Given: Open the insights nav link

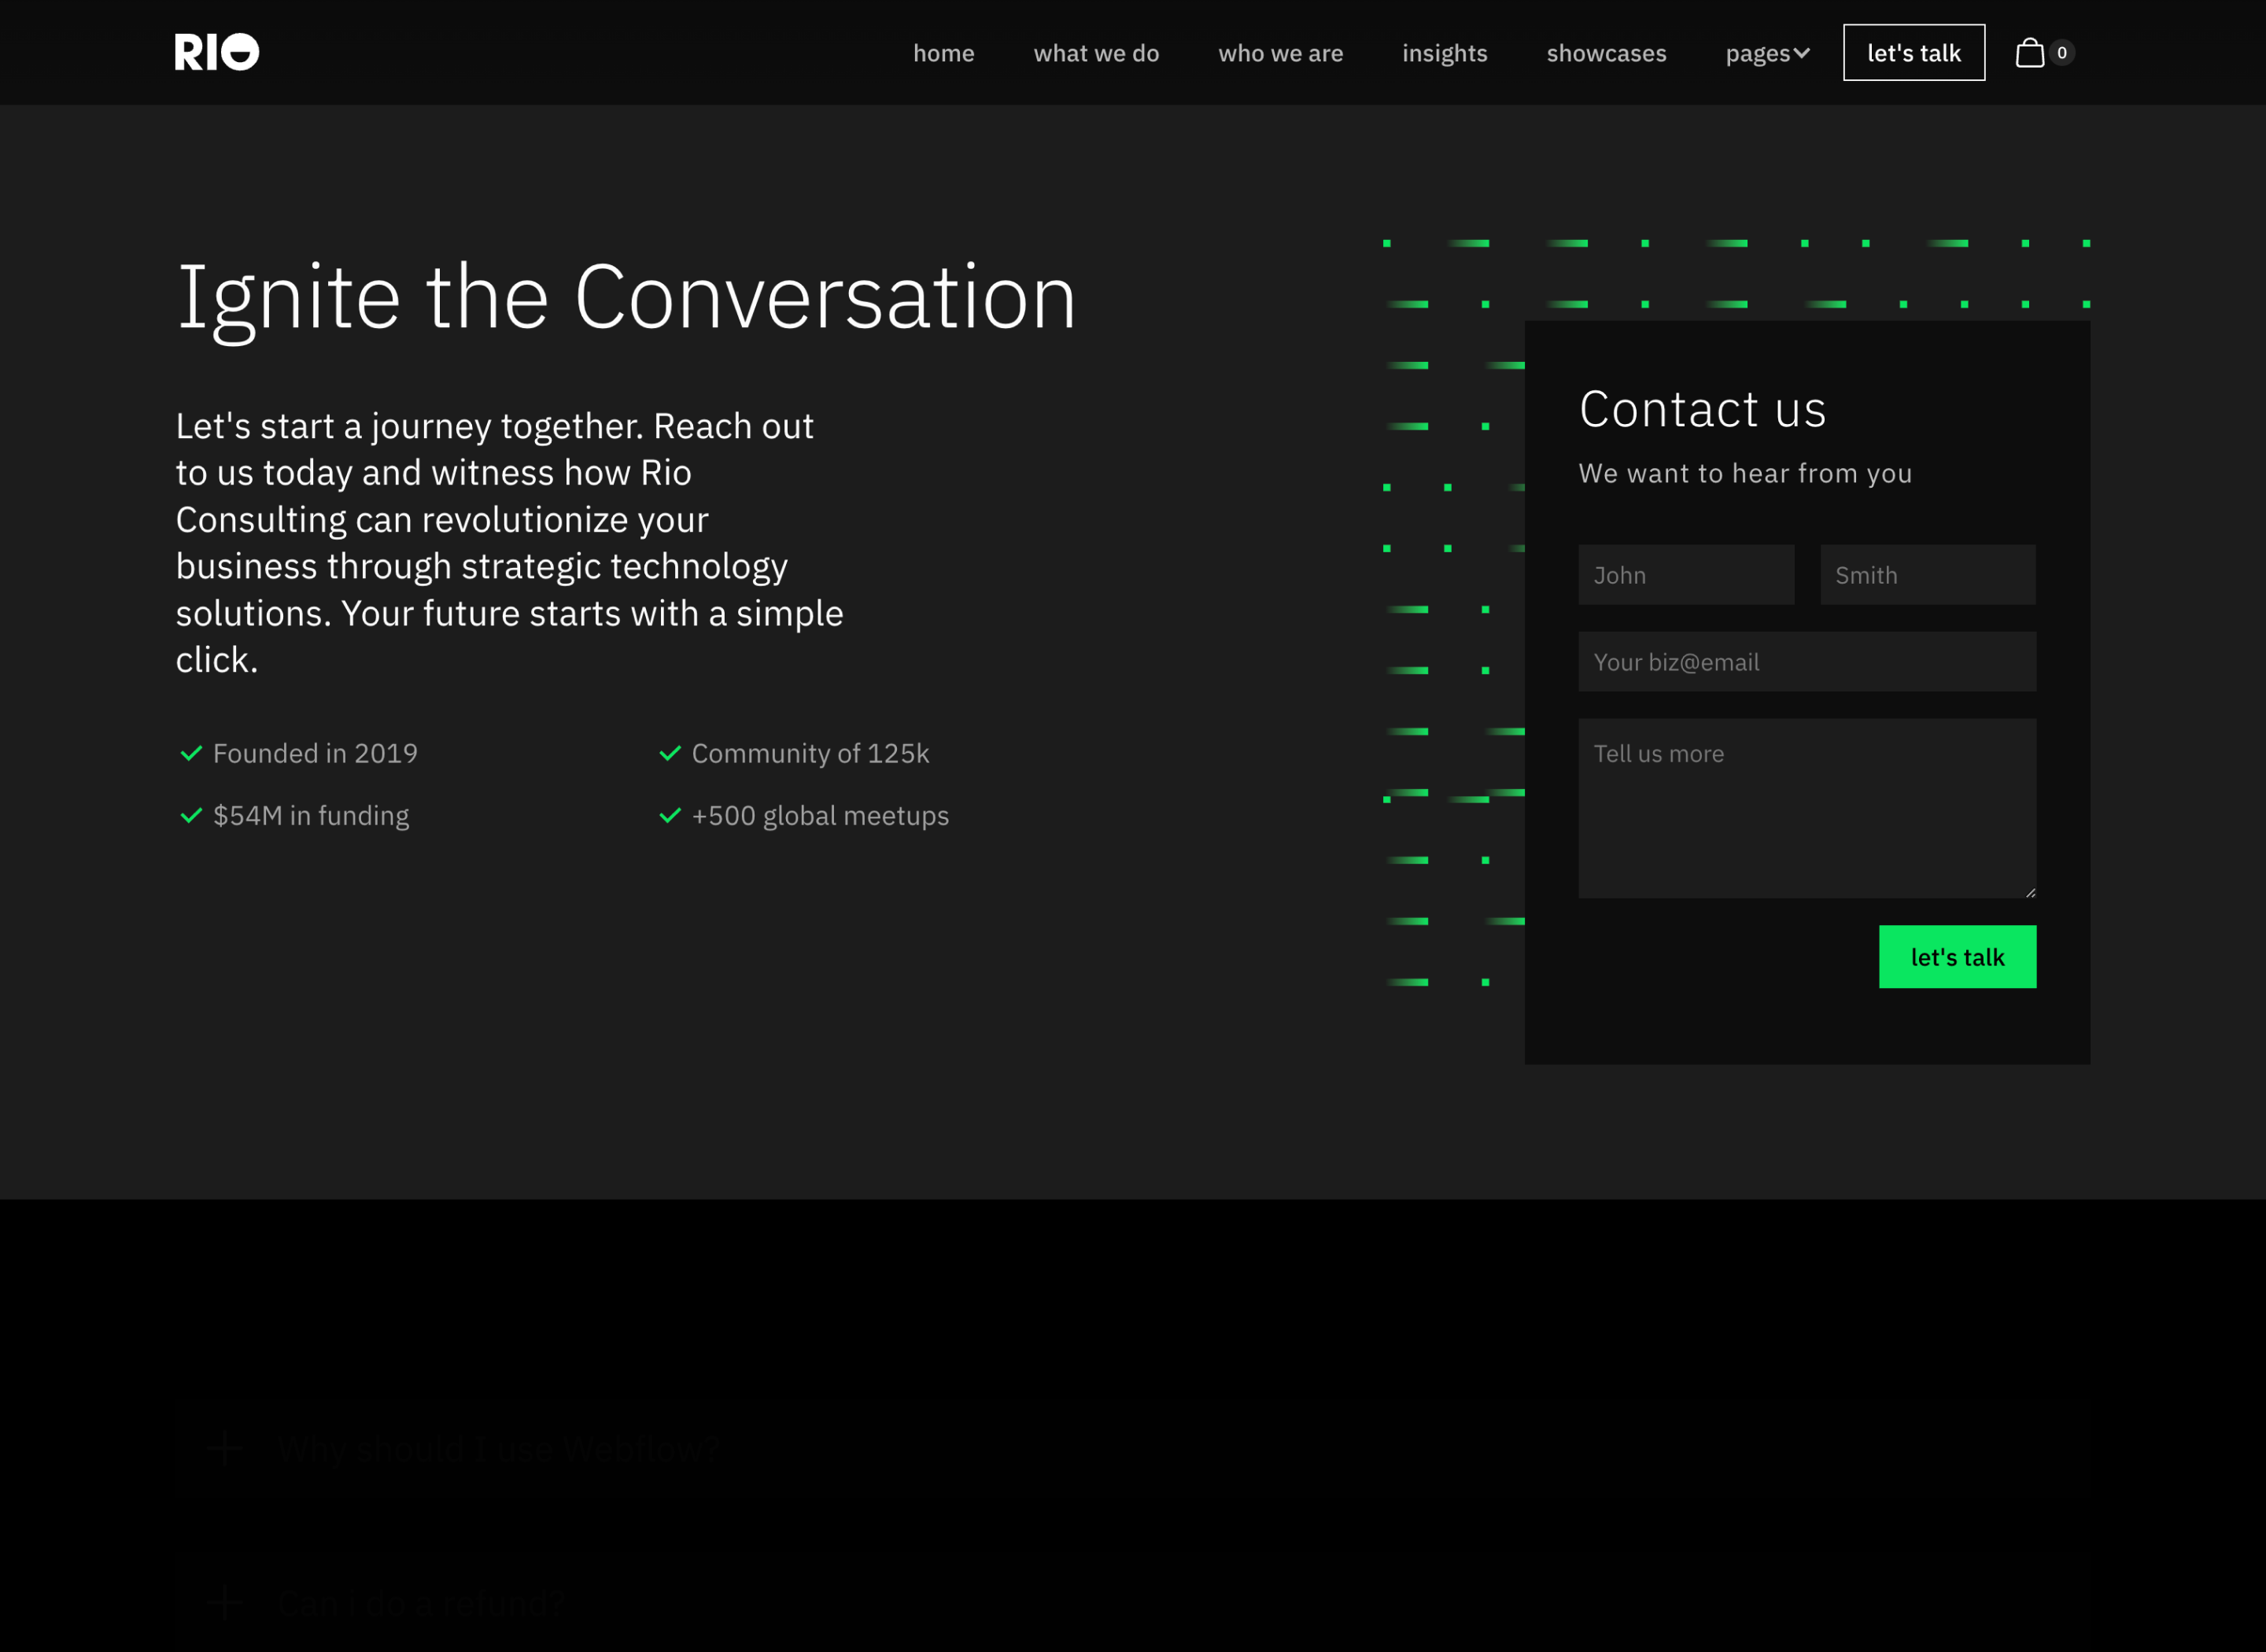Looking at the screenshot, I should coord(1444,53).
